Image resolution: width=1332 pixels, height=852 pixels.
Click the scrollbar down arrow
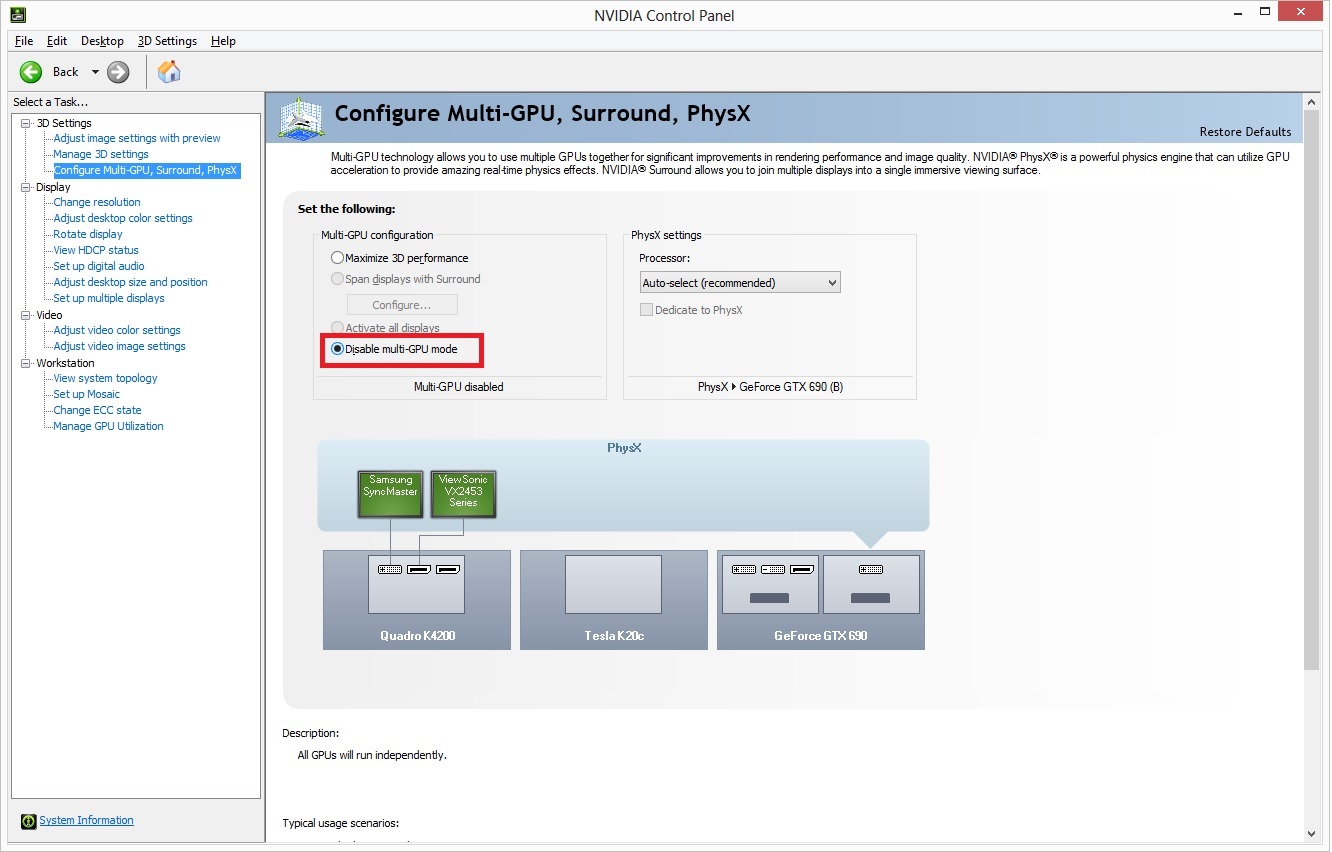[1312, 833]
